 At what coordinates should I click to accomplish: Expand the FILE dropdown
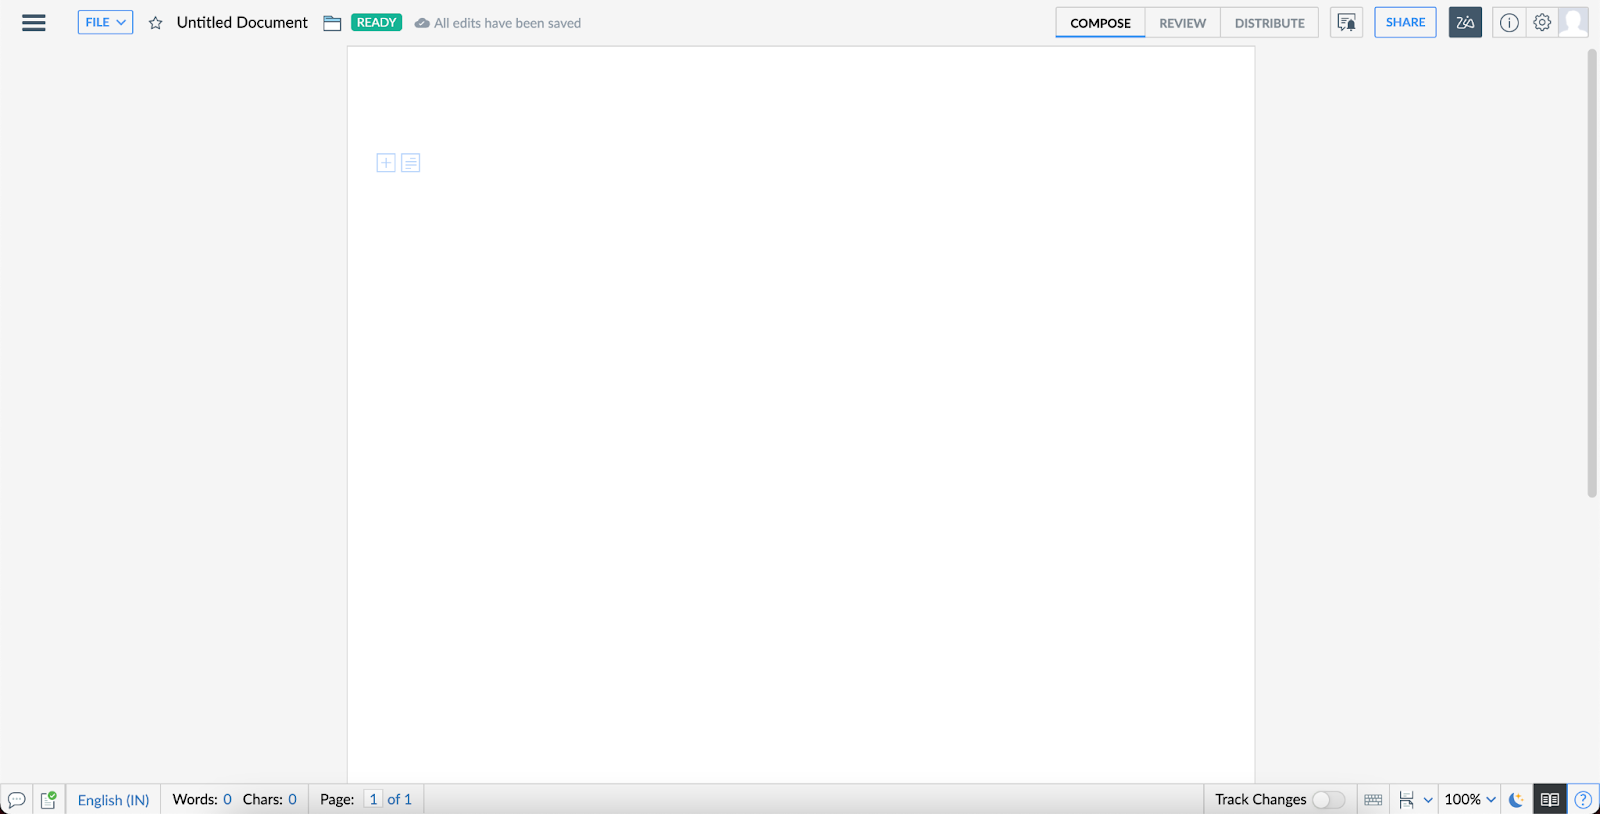point(105,23)
